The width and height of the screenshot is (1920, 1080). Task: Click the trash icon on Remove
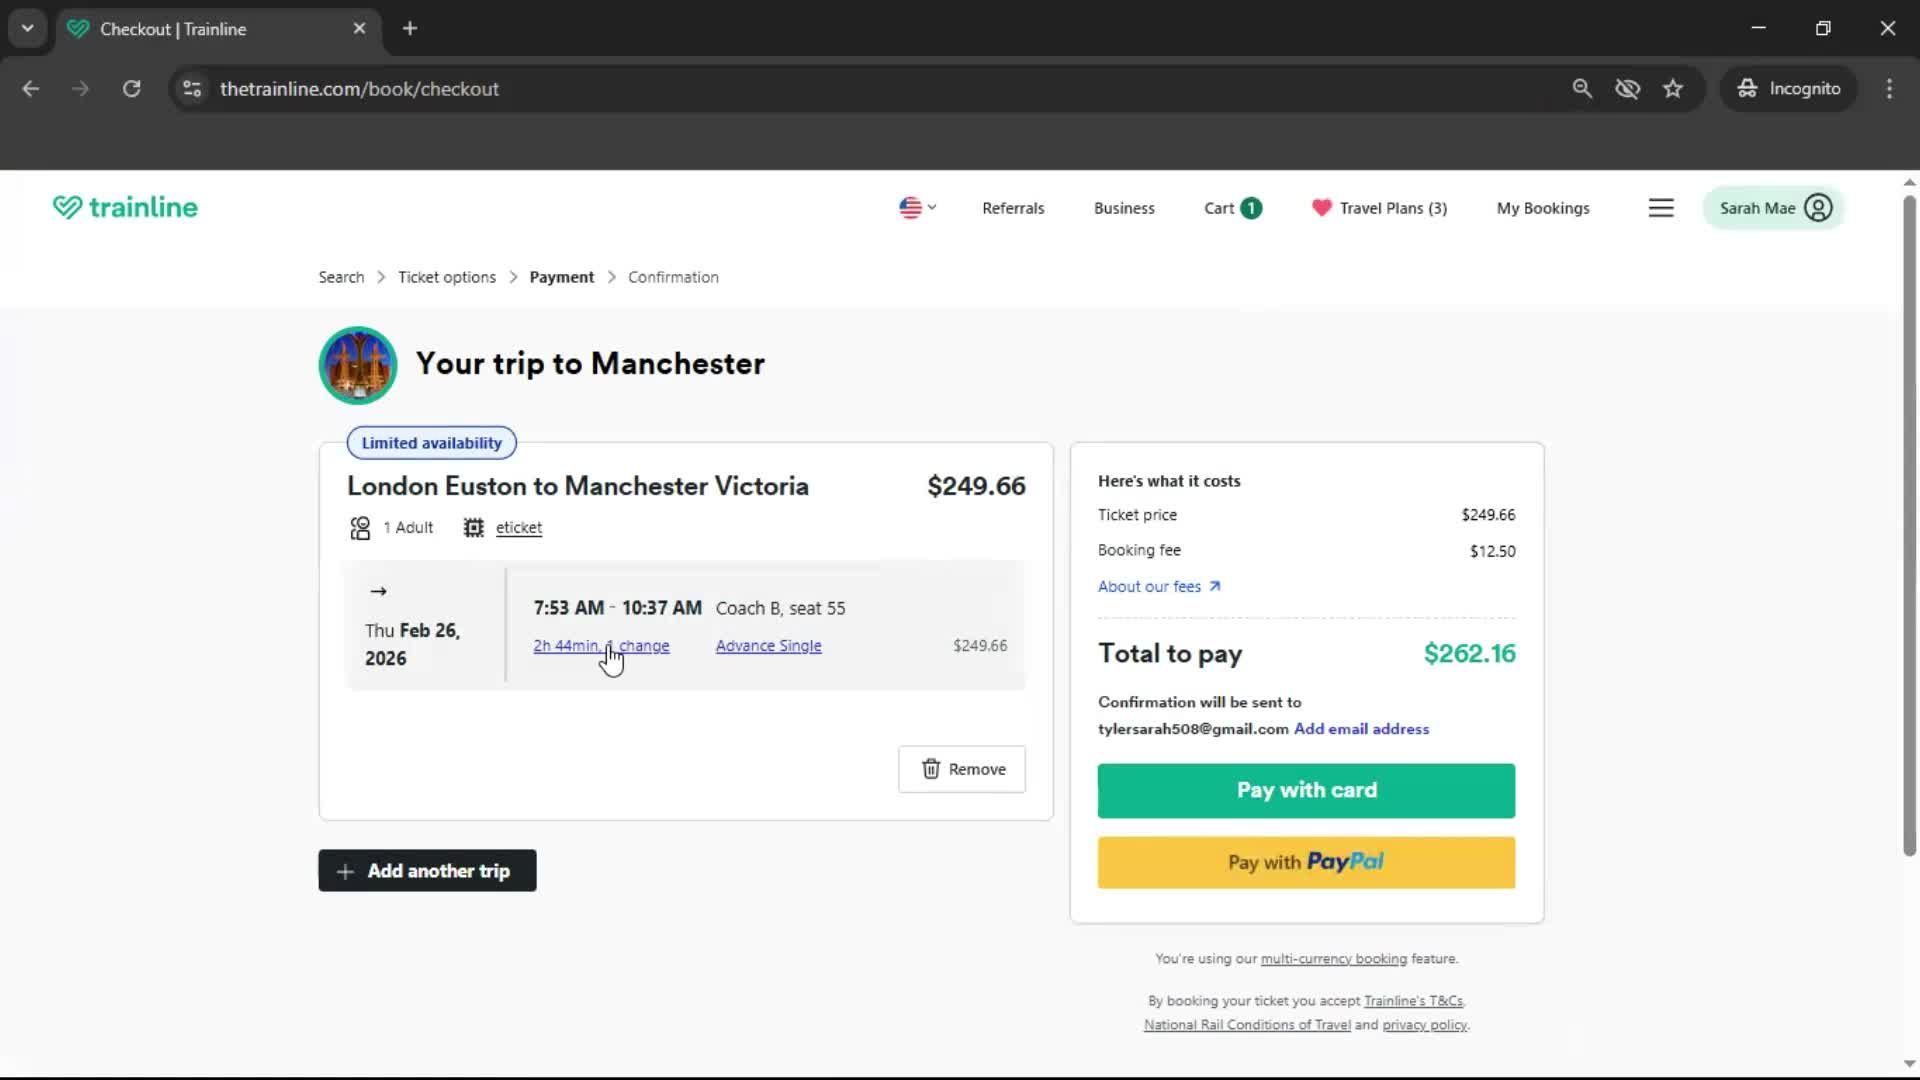930,769
